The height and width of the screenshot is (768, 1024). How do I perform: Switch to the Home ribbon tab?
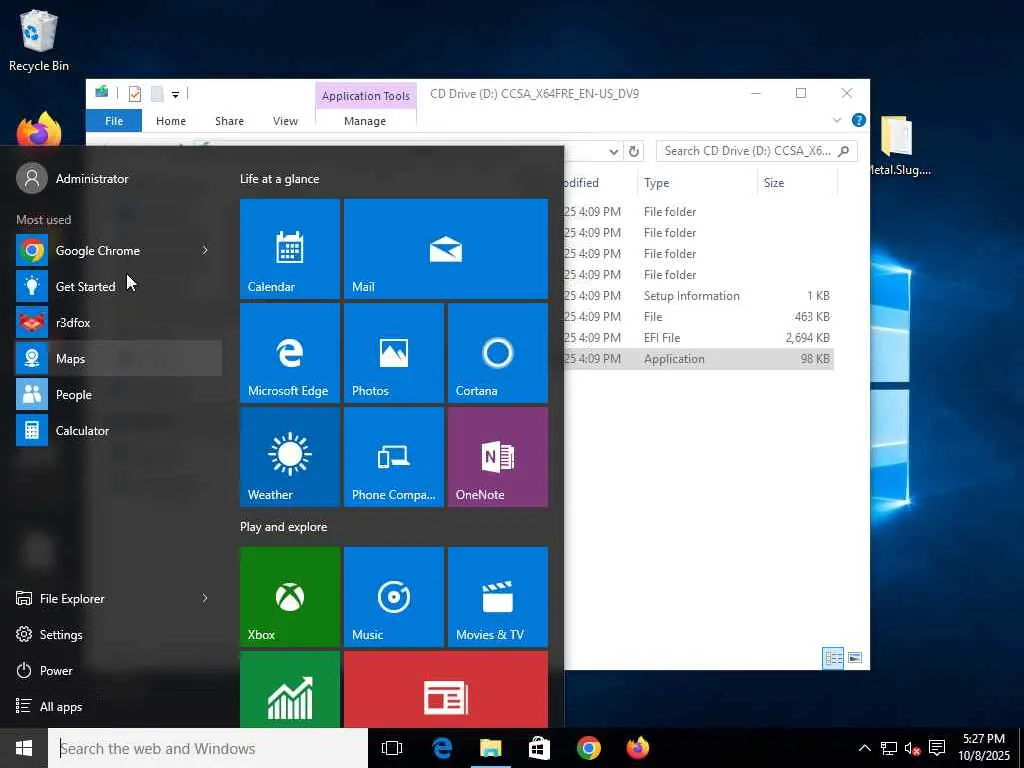(171, 121)
